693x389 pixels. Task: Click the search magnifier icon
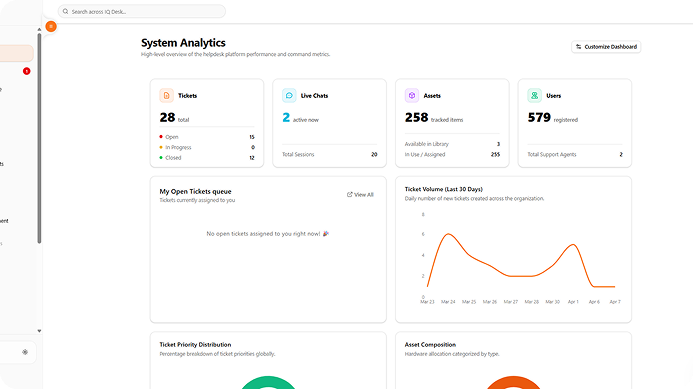point(65,11)
